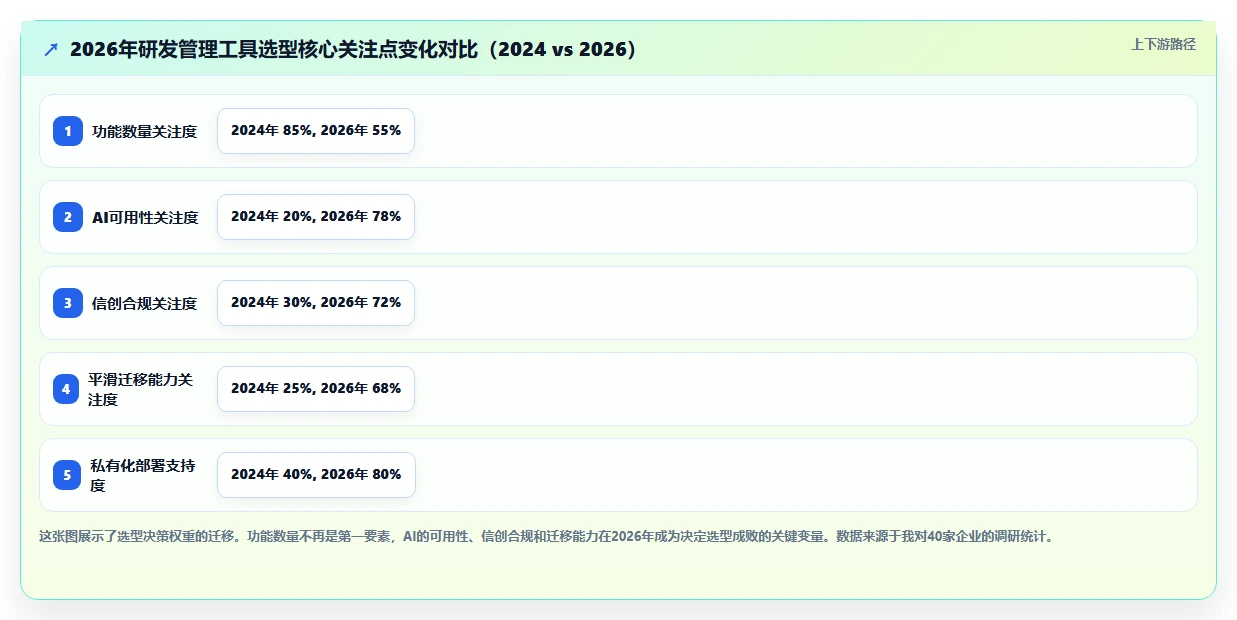This screenshot has height=620, width=1237.
Task: Click the value box 2024年 25%, 2026年 68%
Action: pos(316,389)
